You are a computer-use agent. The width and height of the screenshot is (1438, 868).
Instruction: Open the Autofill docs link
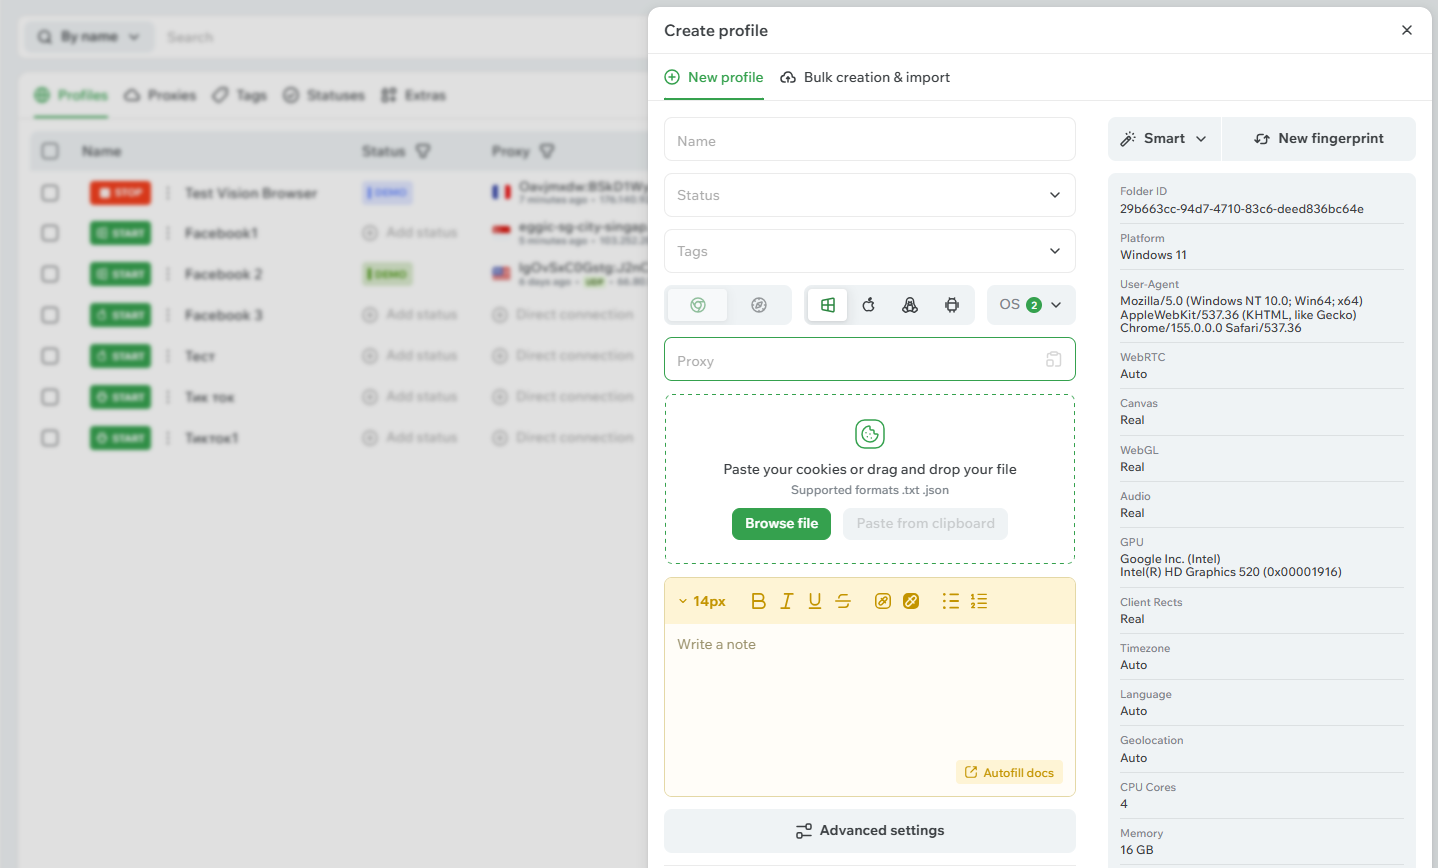(1009, 773)
